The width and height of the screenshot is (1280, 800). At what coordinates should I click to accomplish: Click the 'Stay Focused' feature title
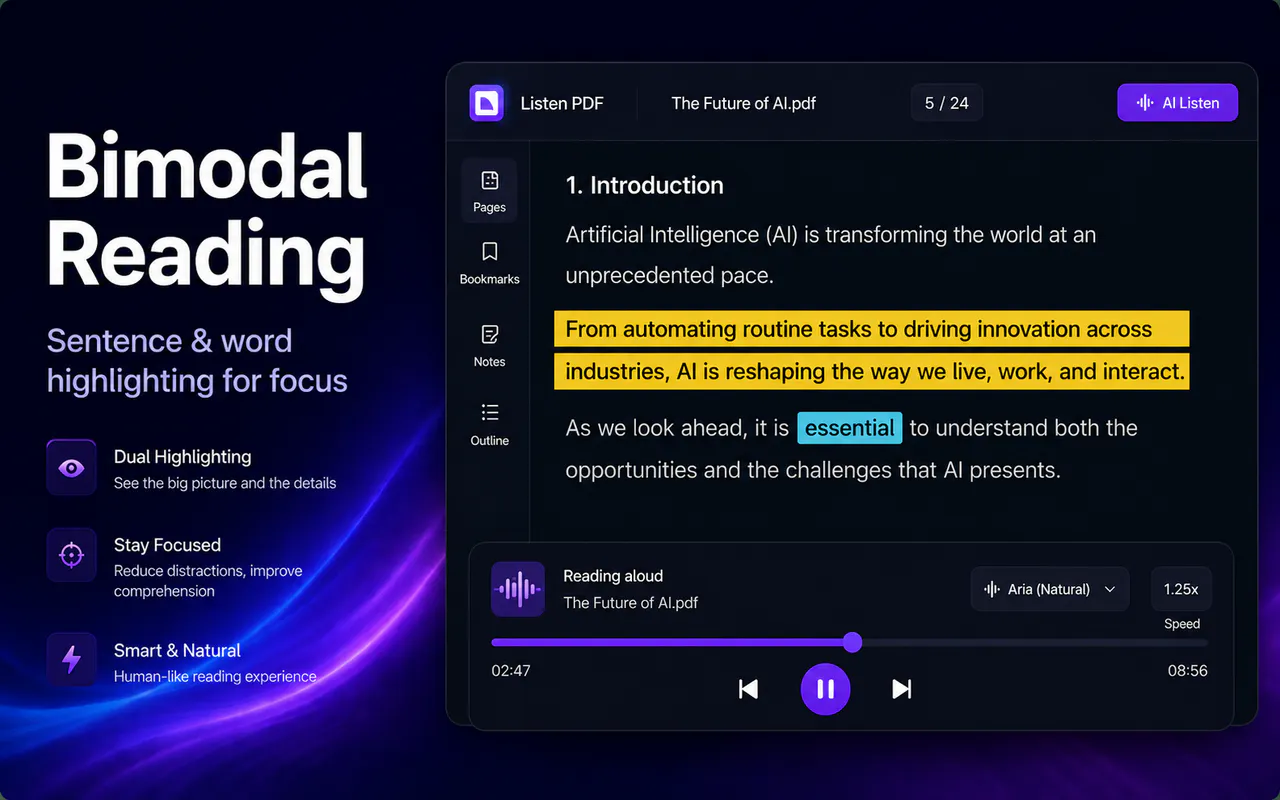167,545
